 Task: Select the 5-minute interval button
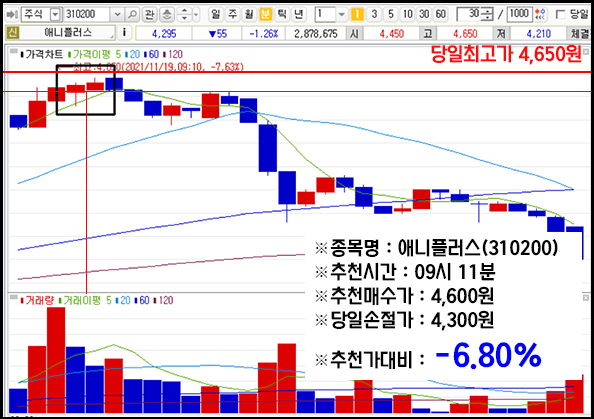pos(391,14)
